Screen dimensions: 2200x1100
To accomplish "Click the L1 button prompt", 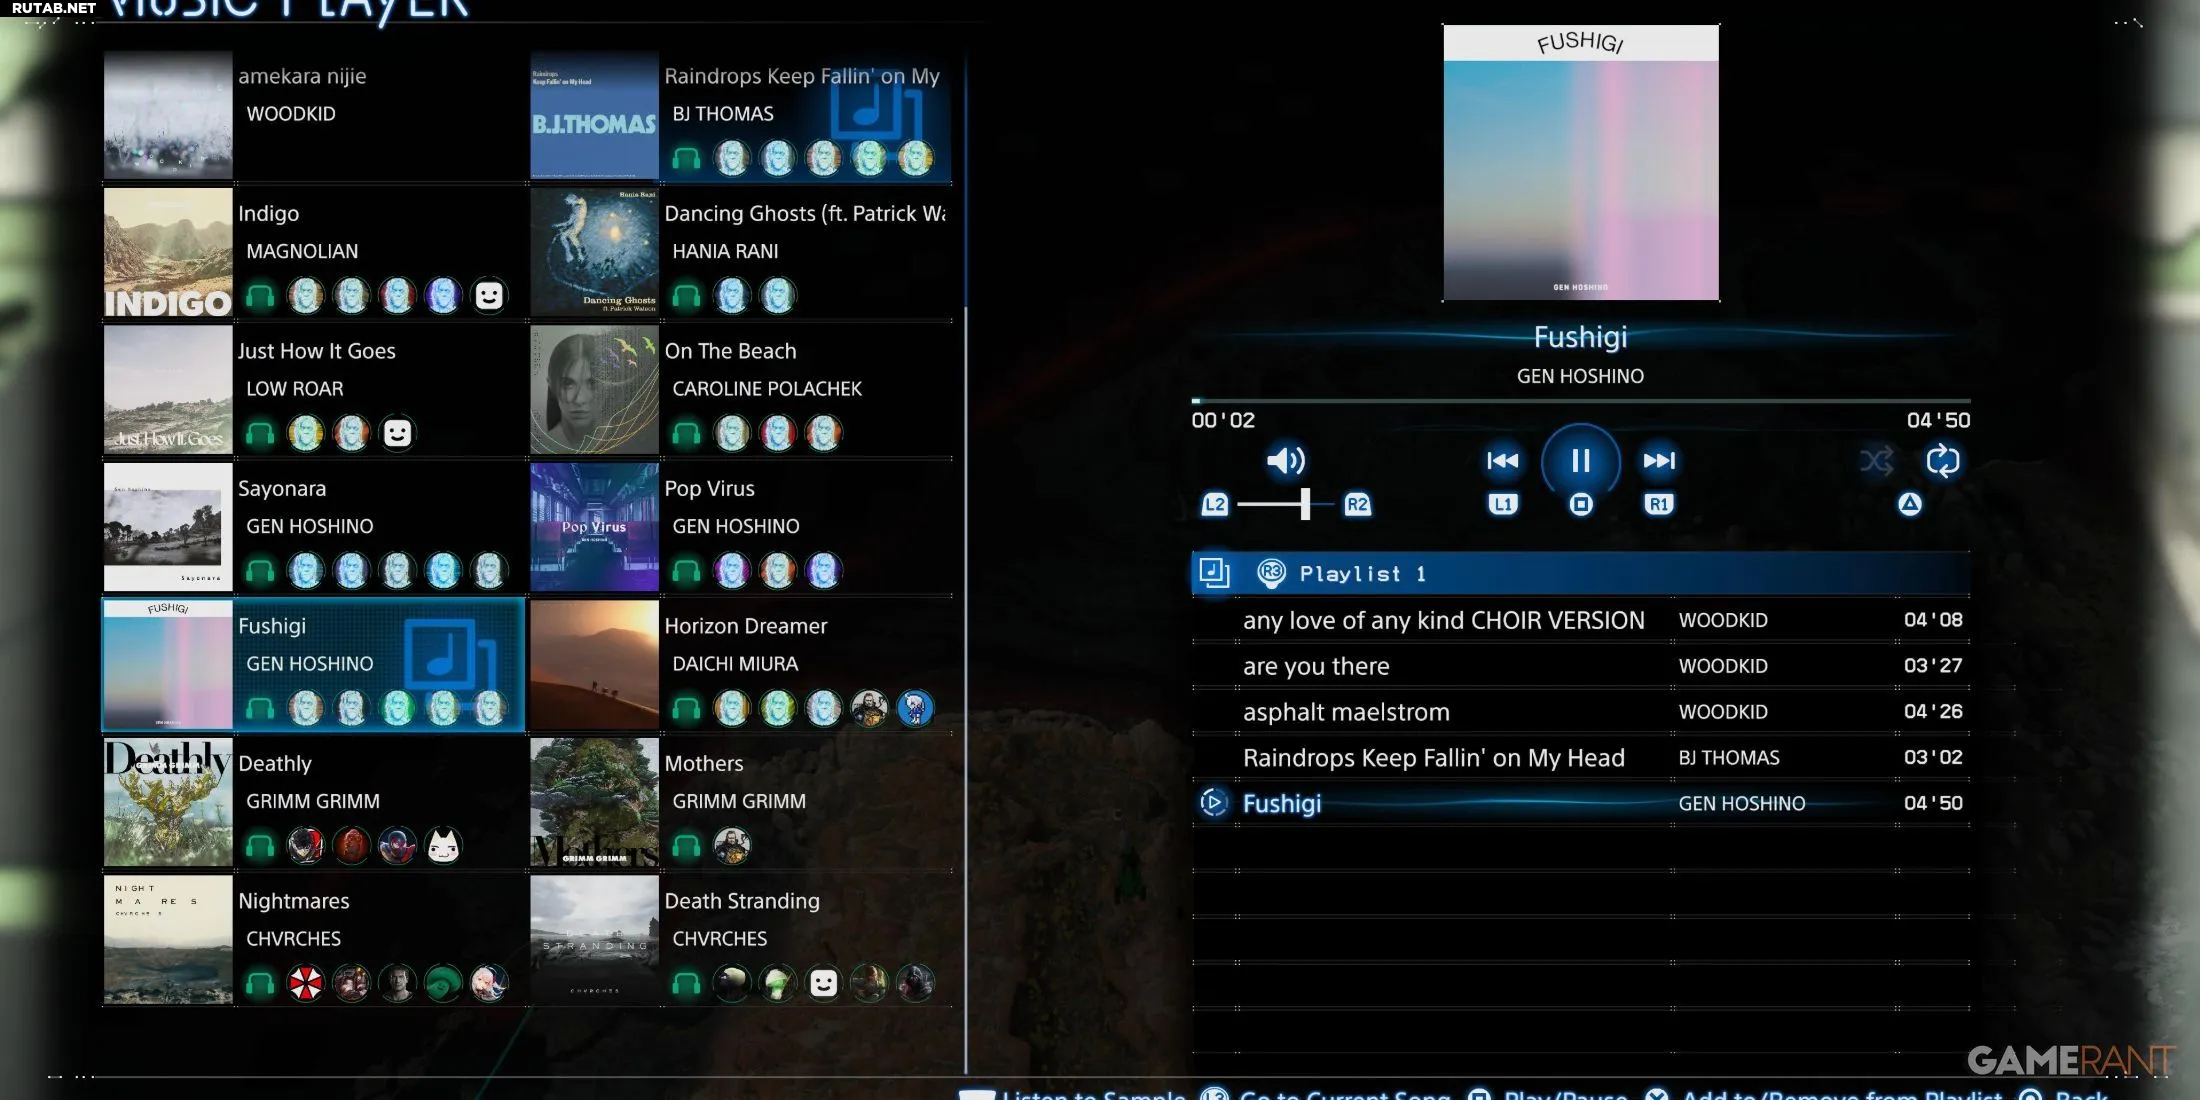I will click(1503, 504).
